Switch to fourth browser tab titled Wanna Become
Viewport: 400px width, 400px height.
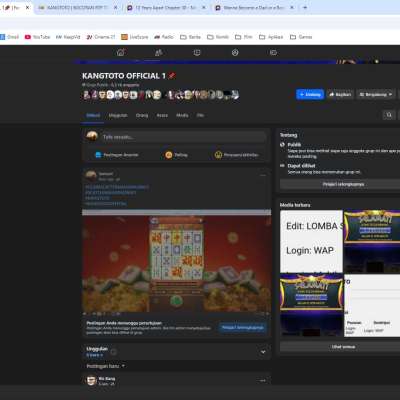point(253,7)
